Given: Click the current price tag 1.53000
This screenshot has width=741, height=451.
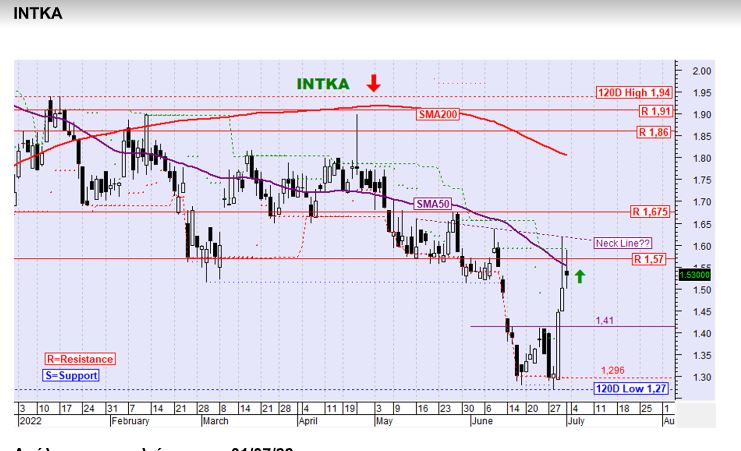Looking at the screenshot, I should pyautogui.click(x=694, y=275).
